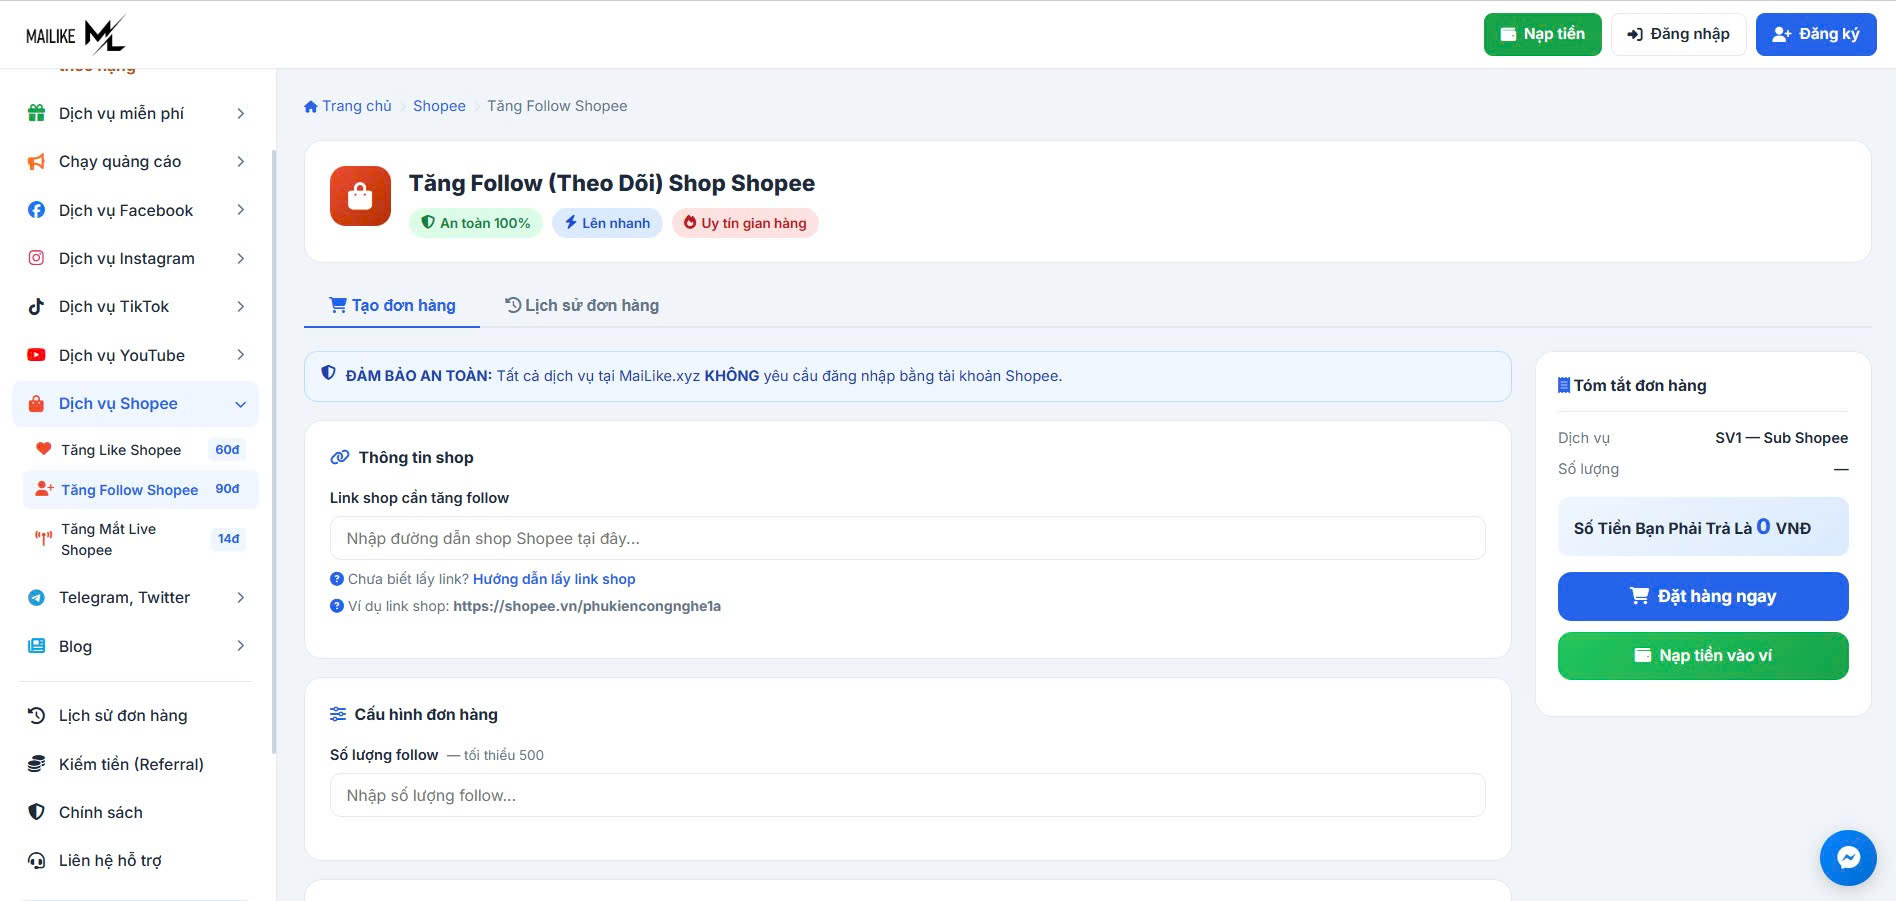This screenshot has height=901, width=1896.
Task: Click the Instagram icon in sidebar
Action: click(x=36, y=258)
